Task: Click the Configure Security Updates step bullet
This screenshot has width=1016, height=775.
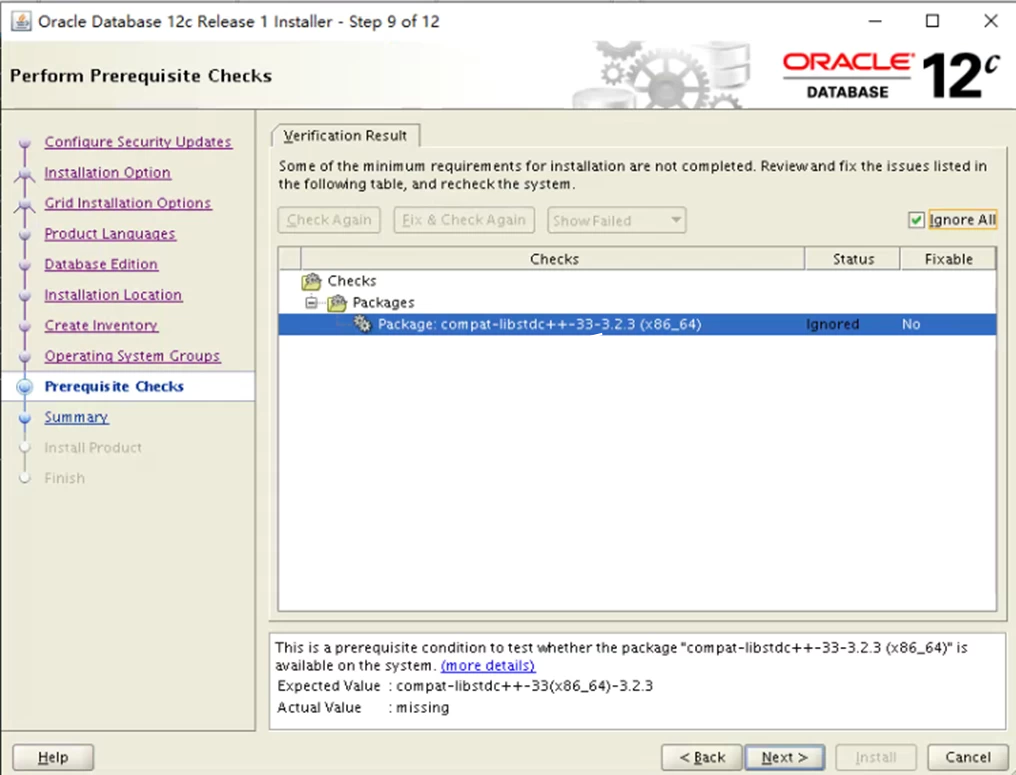Action: pos(25,142)
